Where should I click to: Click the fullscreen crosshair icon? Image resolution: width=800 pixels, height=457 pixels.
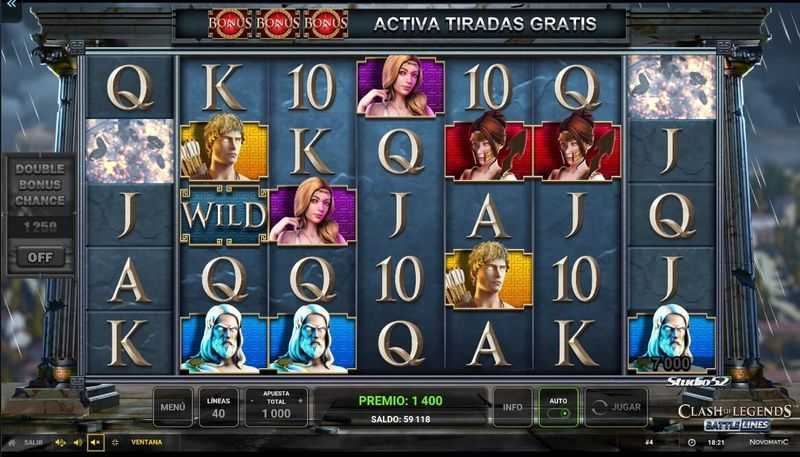point(115,442)
